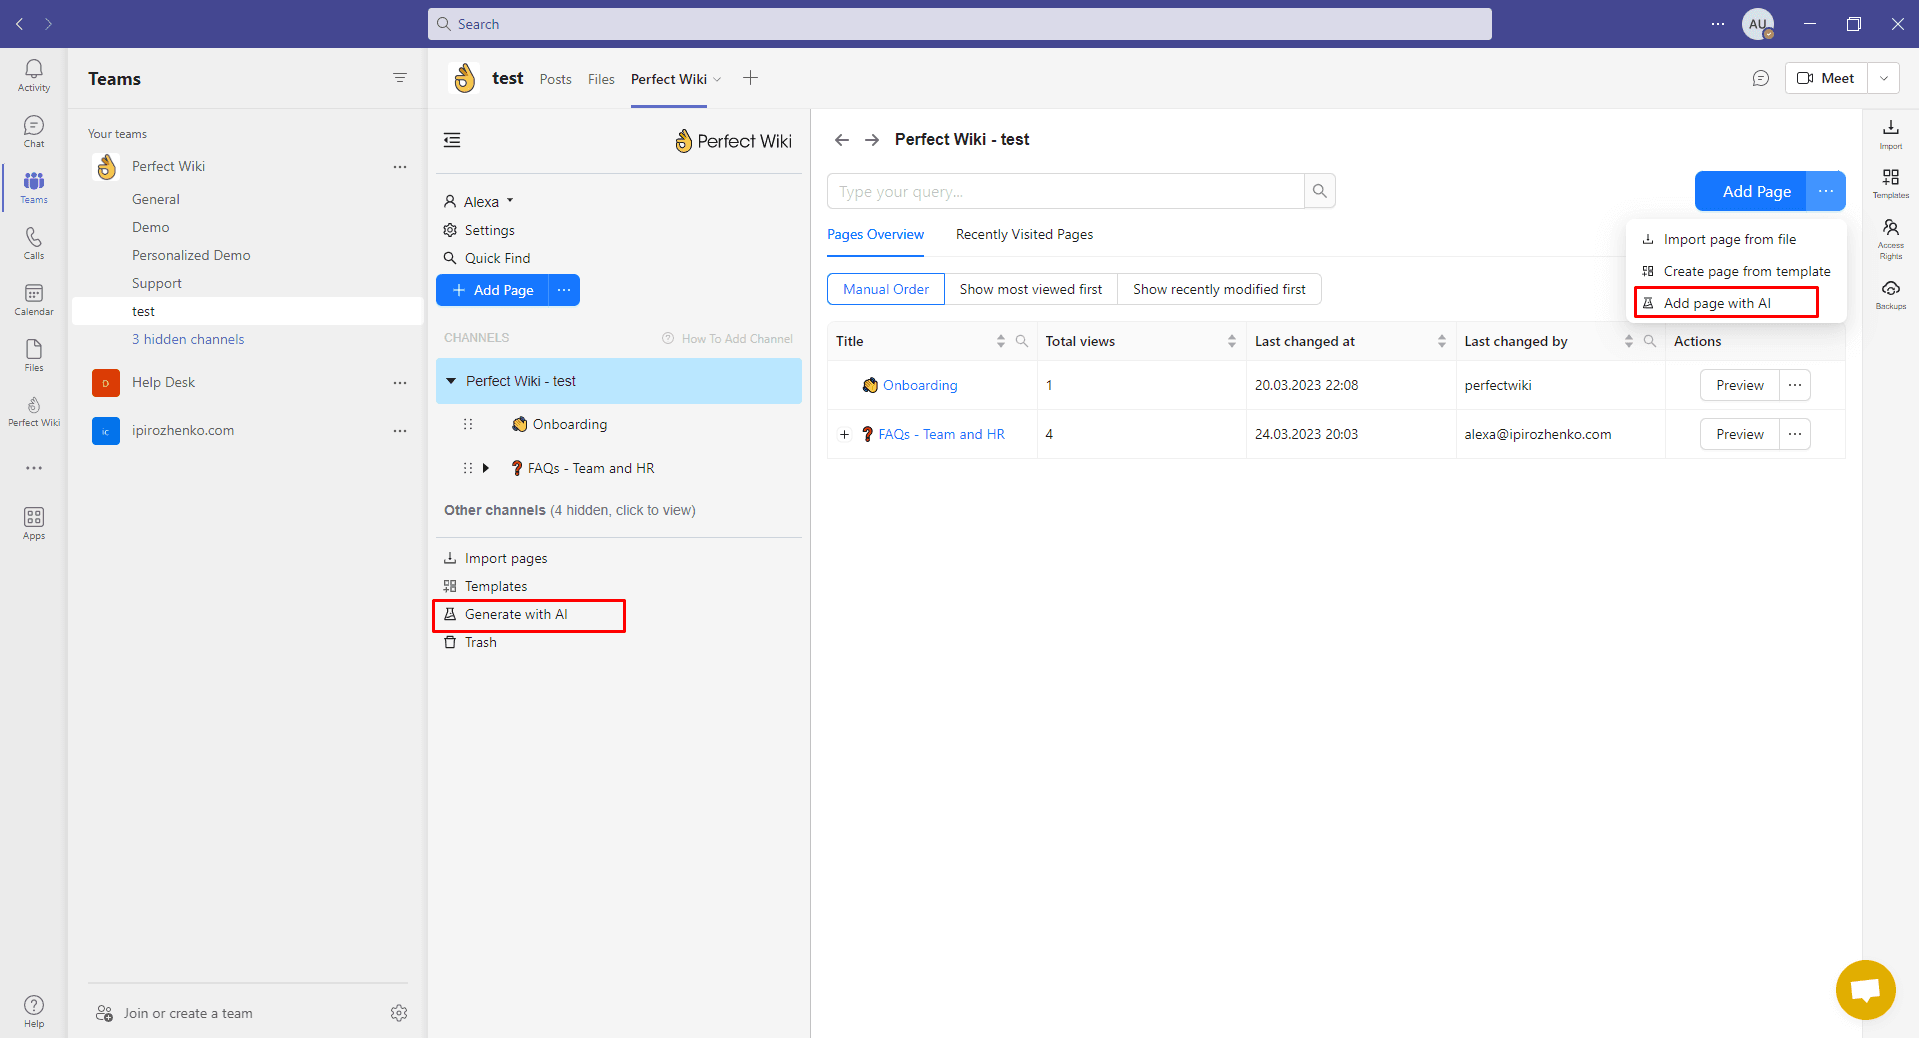Collapse the Perfect Wiki - test channel
The height and width of the screenshot is (1038, 1919).
pyautogui.click(x=451, y=381)
